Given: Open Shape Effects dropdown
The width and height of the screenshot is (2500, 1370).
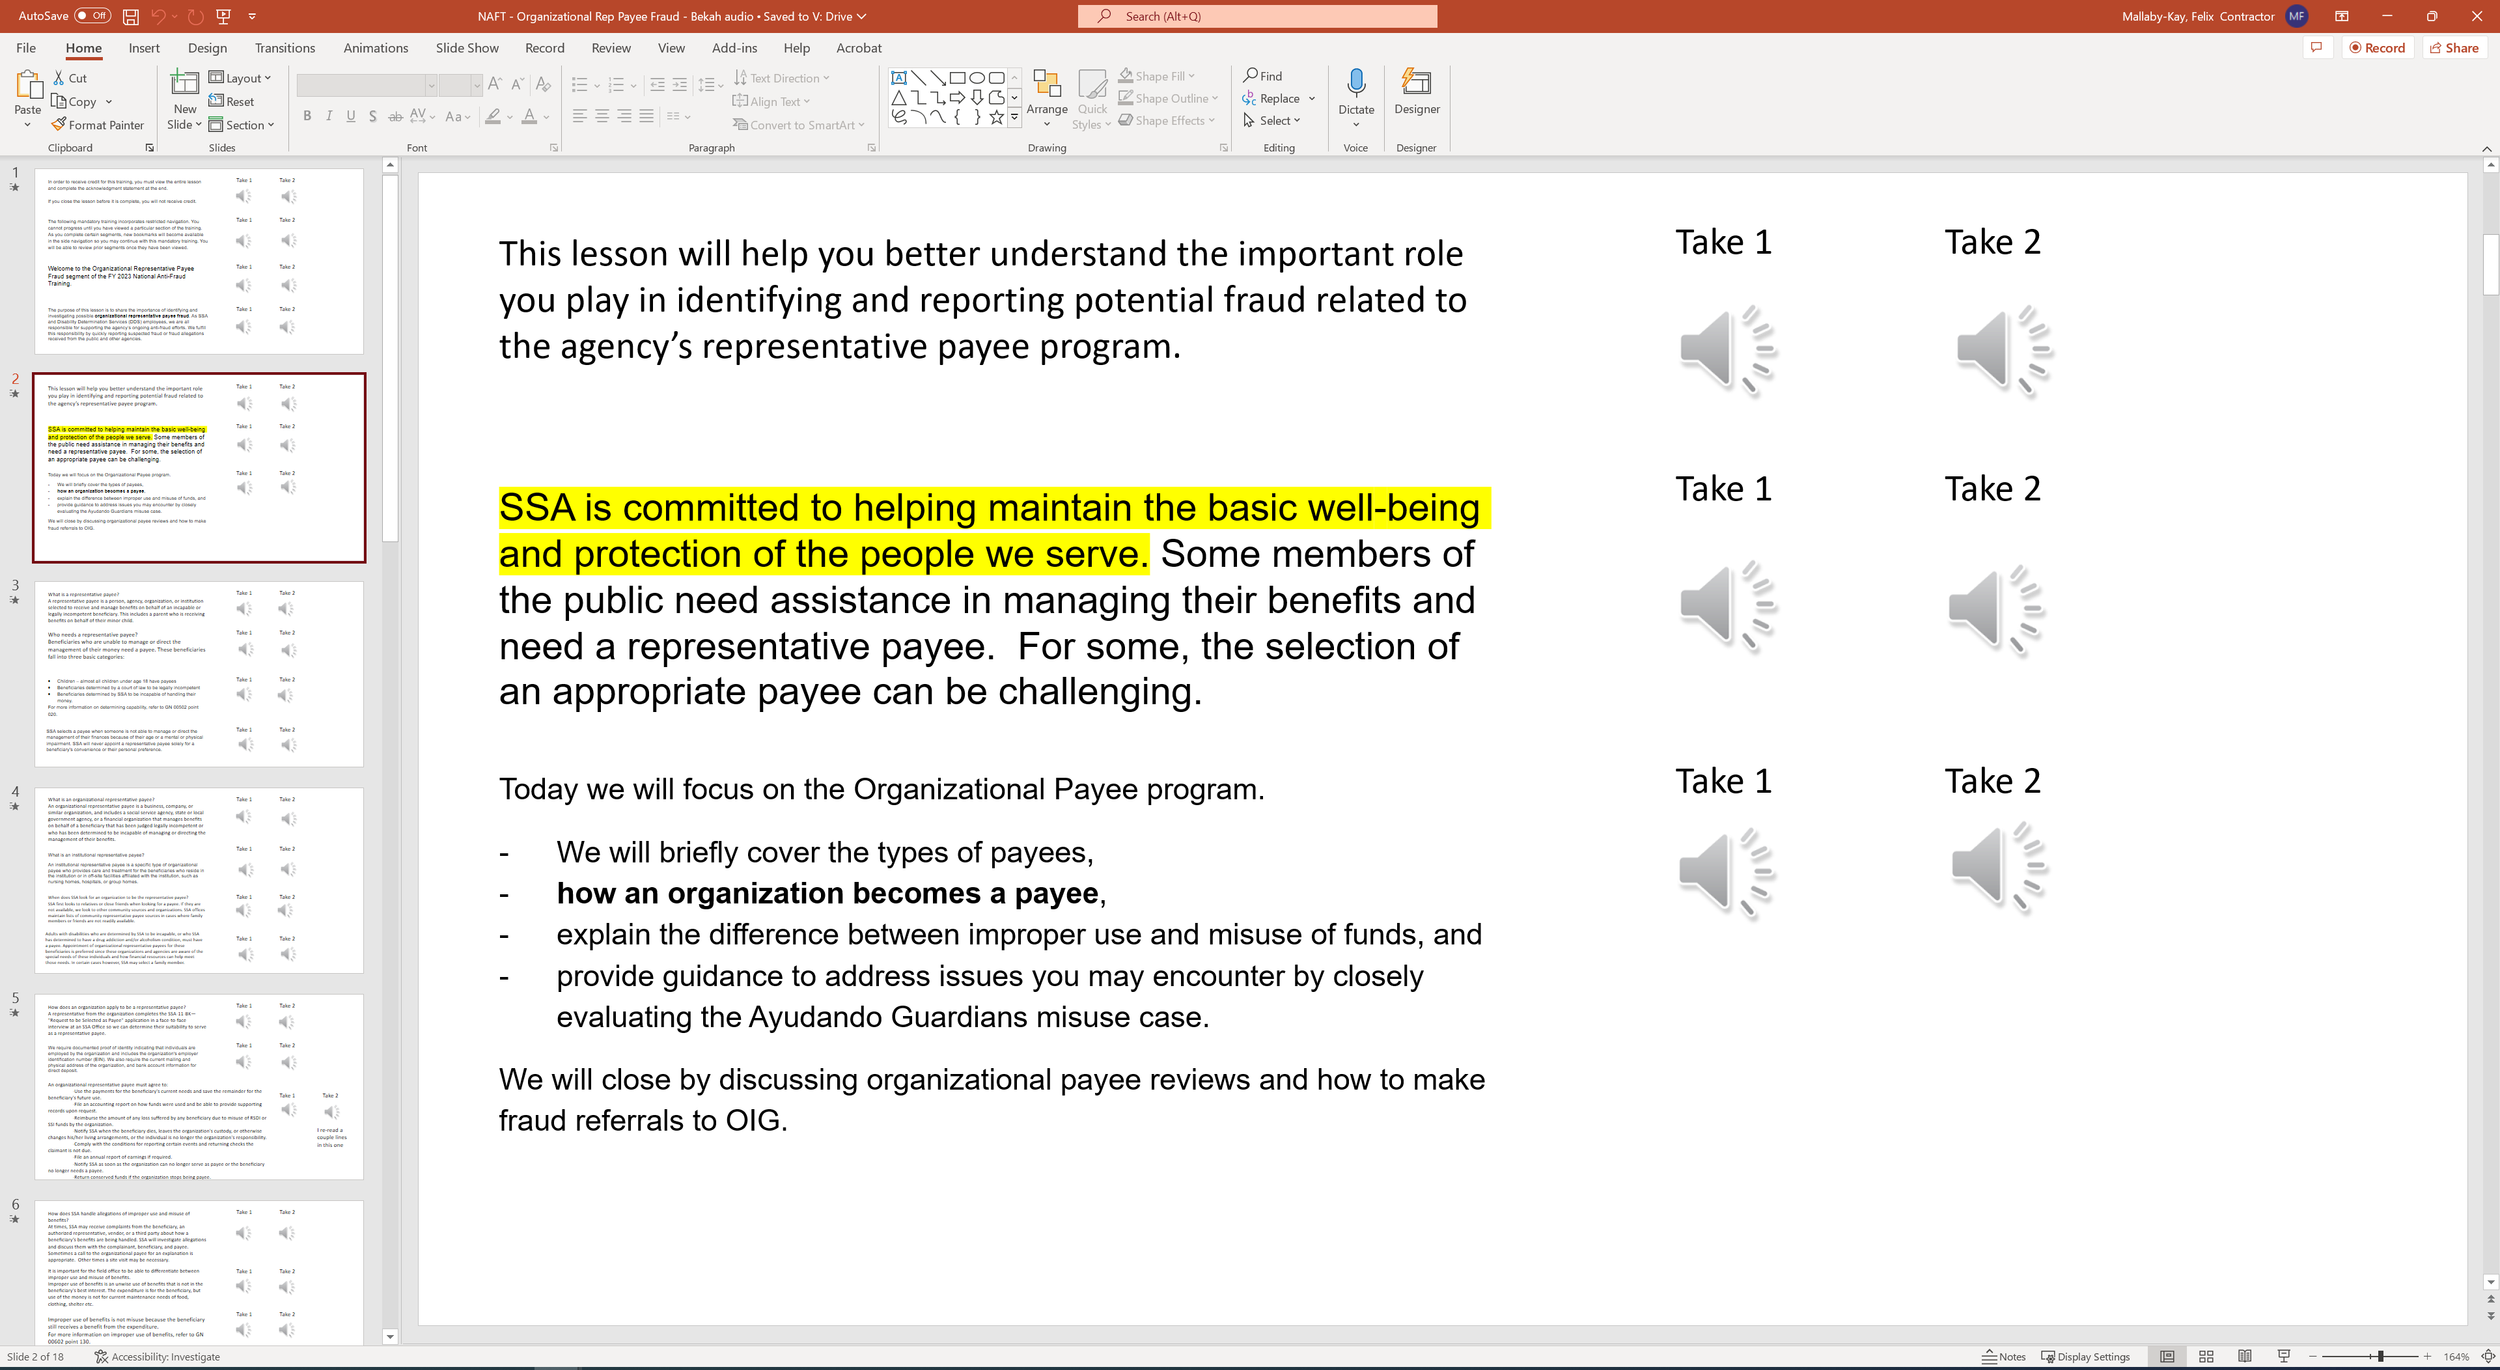Looking at the screenshot, I should click(1166, 120).
